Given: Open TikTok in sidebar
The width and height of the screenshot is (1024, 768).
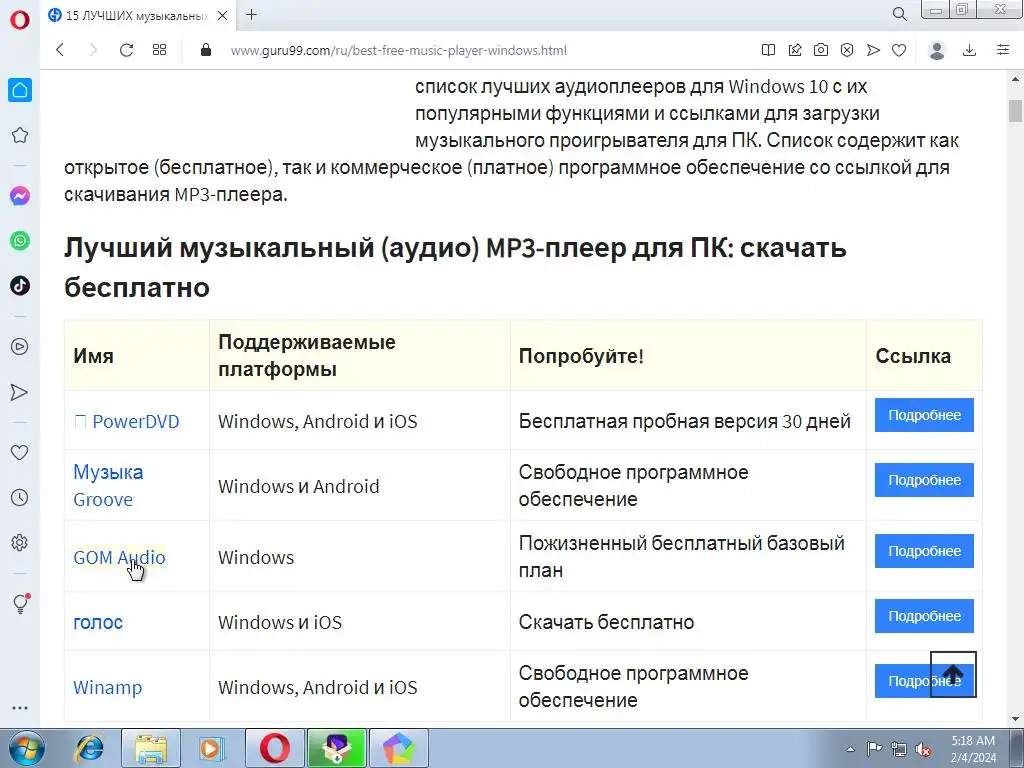Looking at the screenshot, I should 20,285.
